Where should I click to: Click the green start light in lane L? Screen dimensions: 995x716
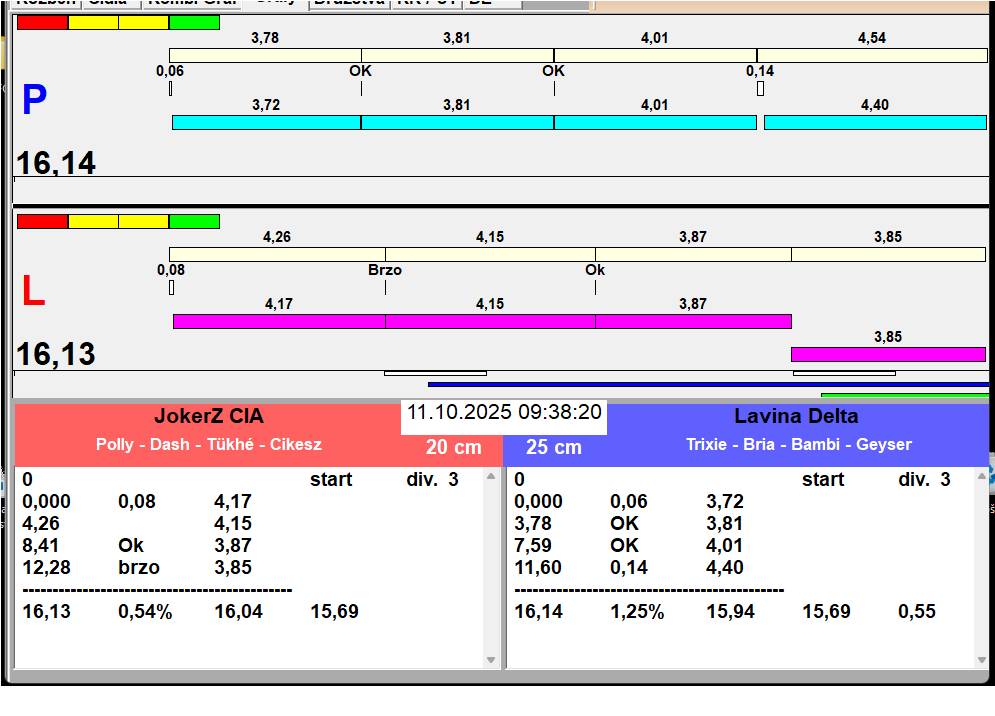pyautogui.click(x=194, y=221)
